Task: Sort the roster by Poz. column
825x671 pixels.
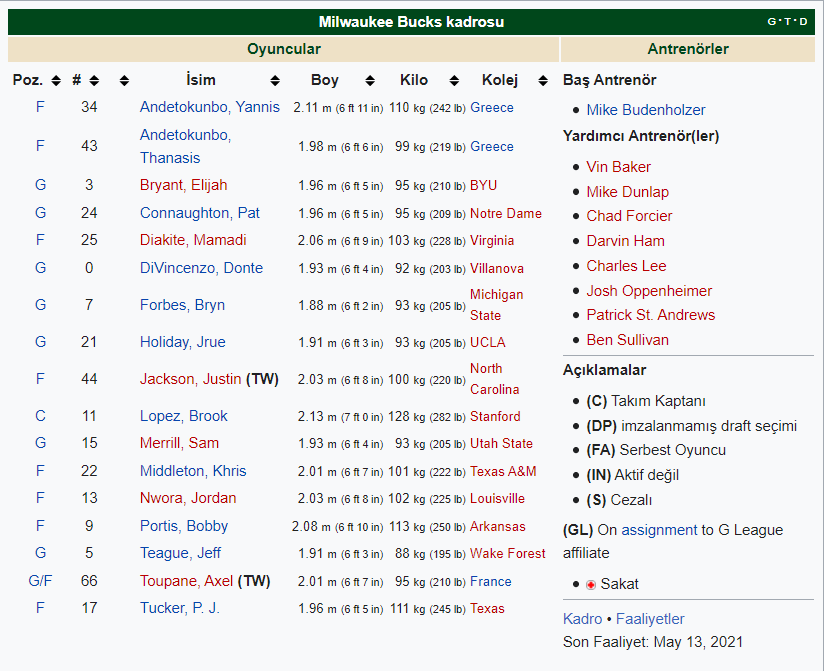Action: tap(56, 80)
